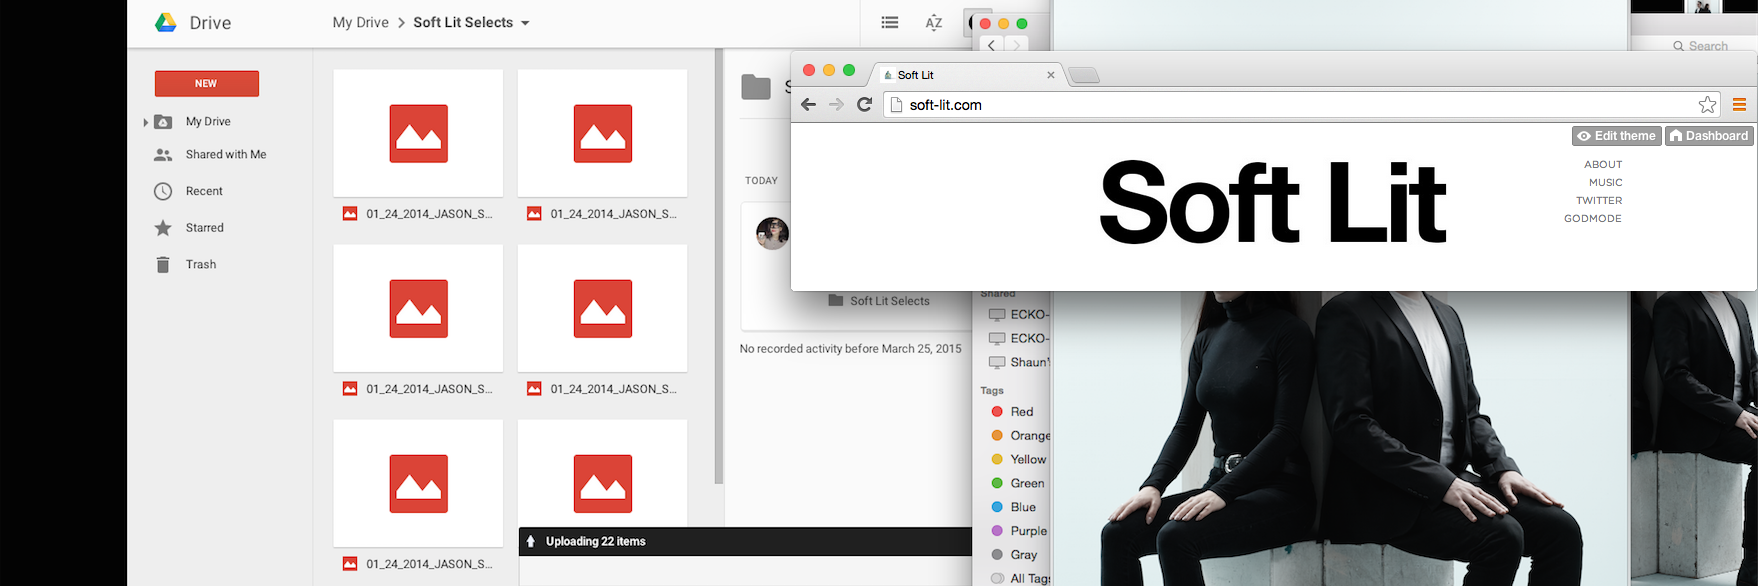Select the Blue tag in Finder
Viewport: 1758px width, 586px height.
click(x=1013, y=507)
